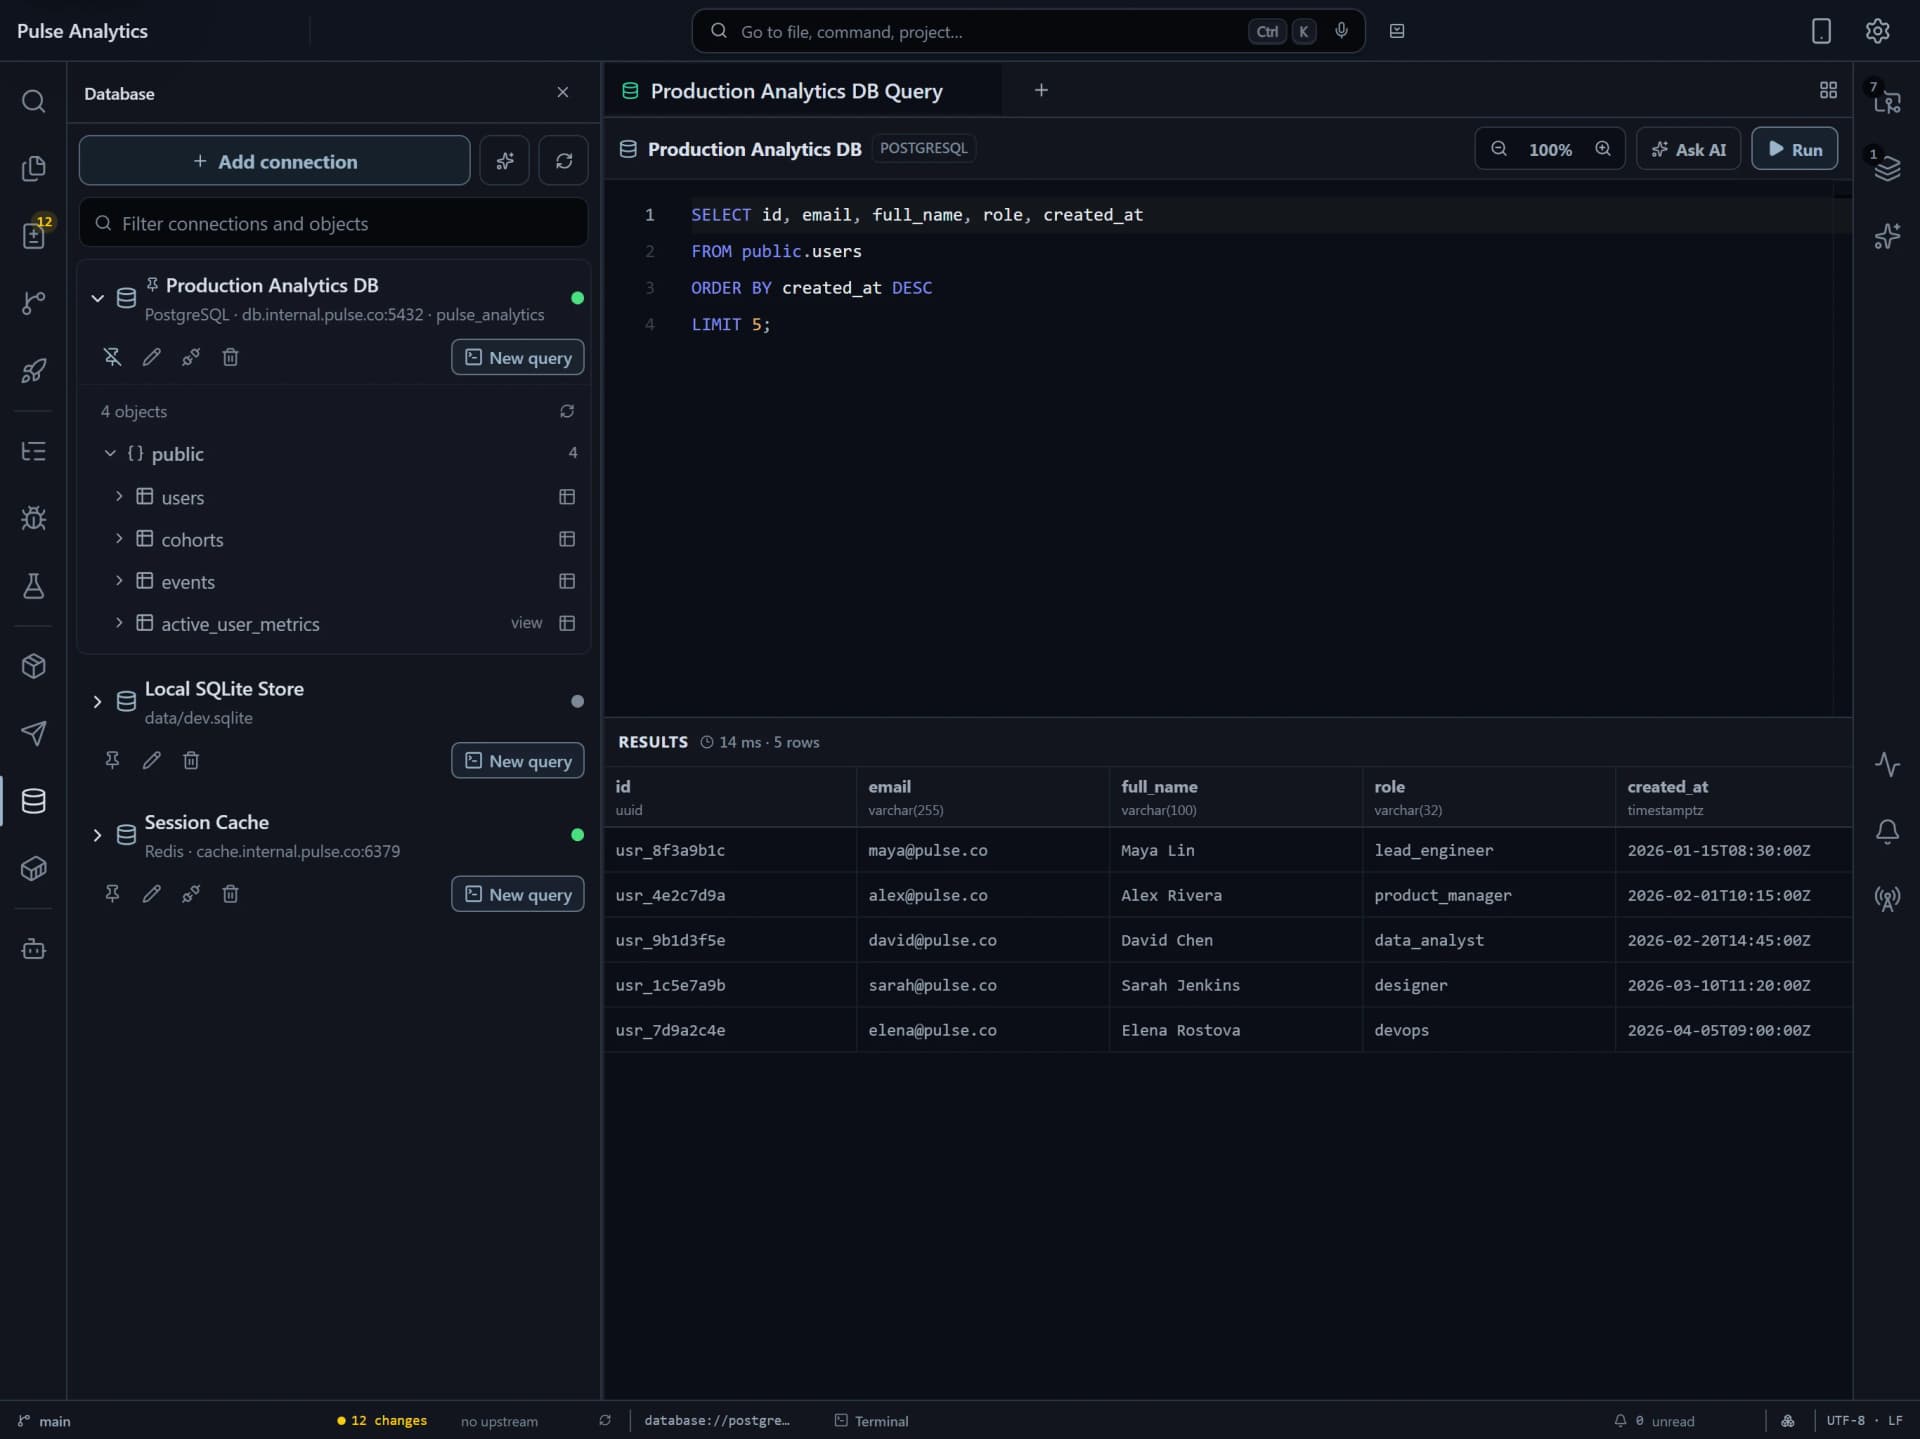Open the activity pulse icon in right sidebar

tap(1887, 765)
